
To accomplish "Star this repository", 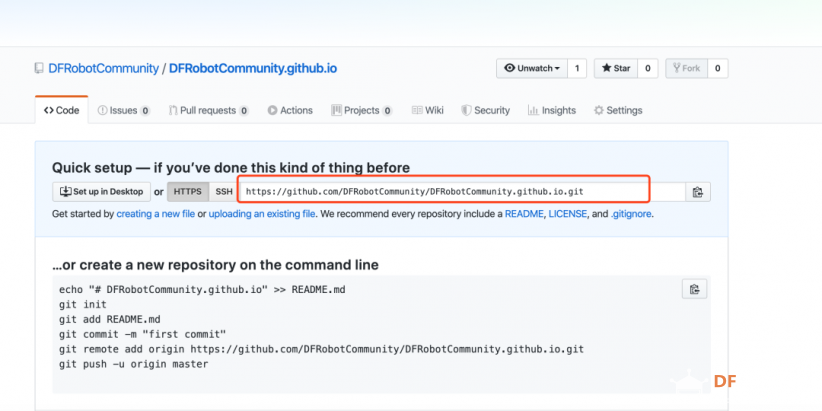I will [x=615, y=68].
